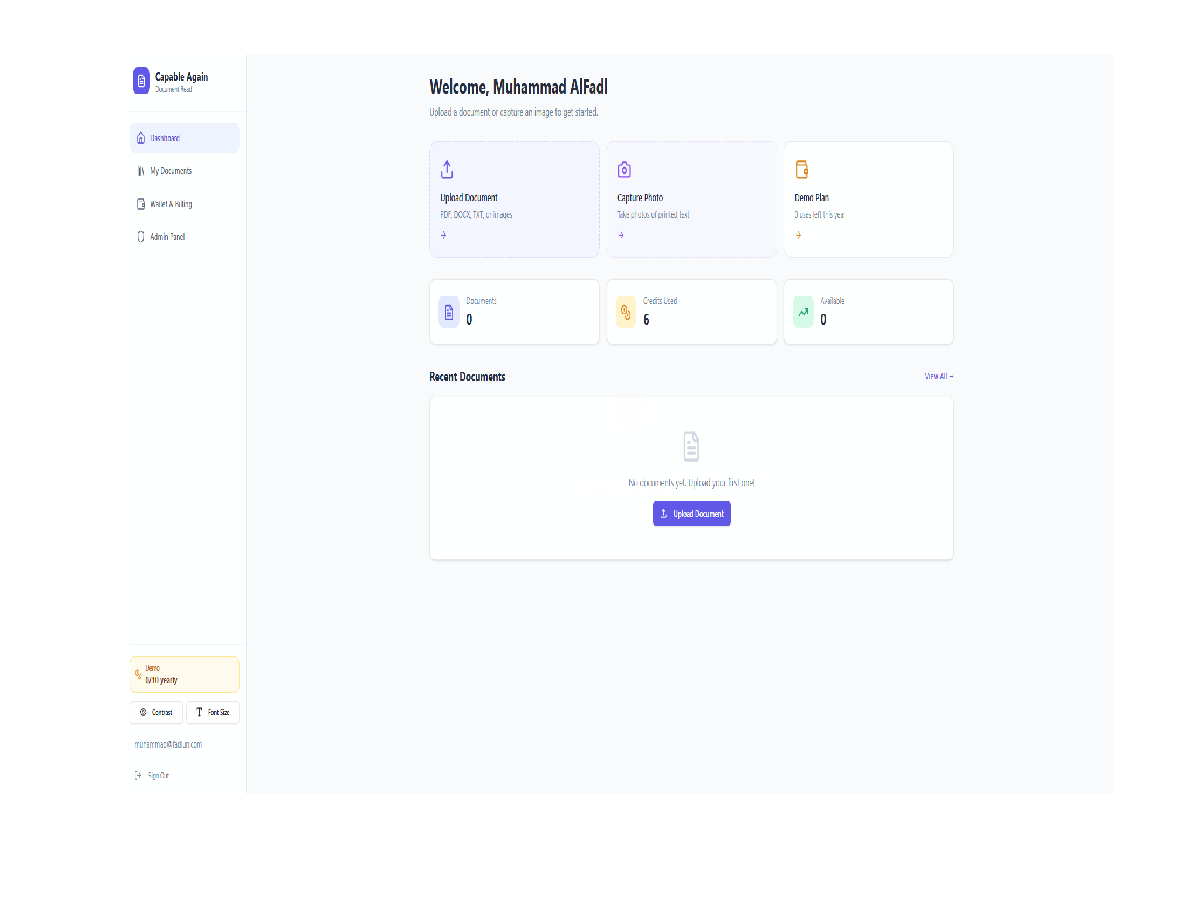This screenshot has height=924, width=1204.
Task: Expand the Capture Photo card arrow
Action: pyautogui.click(x=621, y=235)
